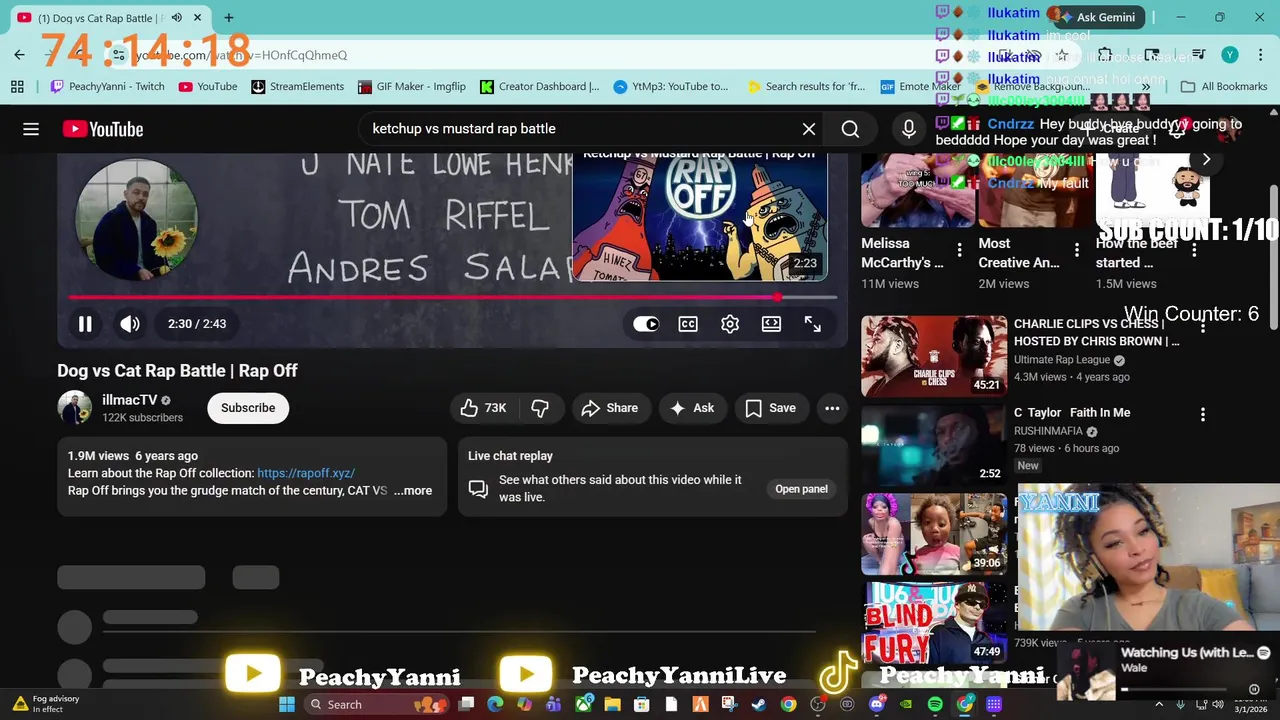The width and height of the screenshot is (1280, 720).
Task: Save the video to a playlist
Action: pos(770,408)
